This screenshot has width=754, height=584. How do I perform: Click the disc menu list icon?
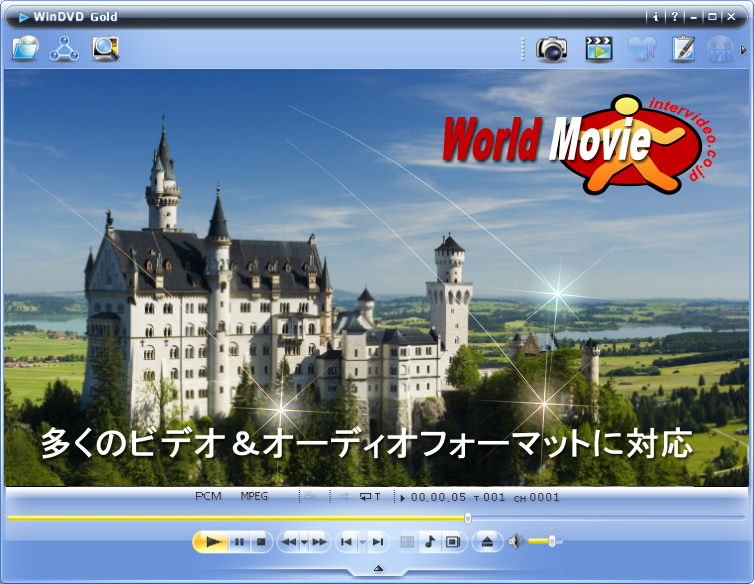click(407, 542)
